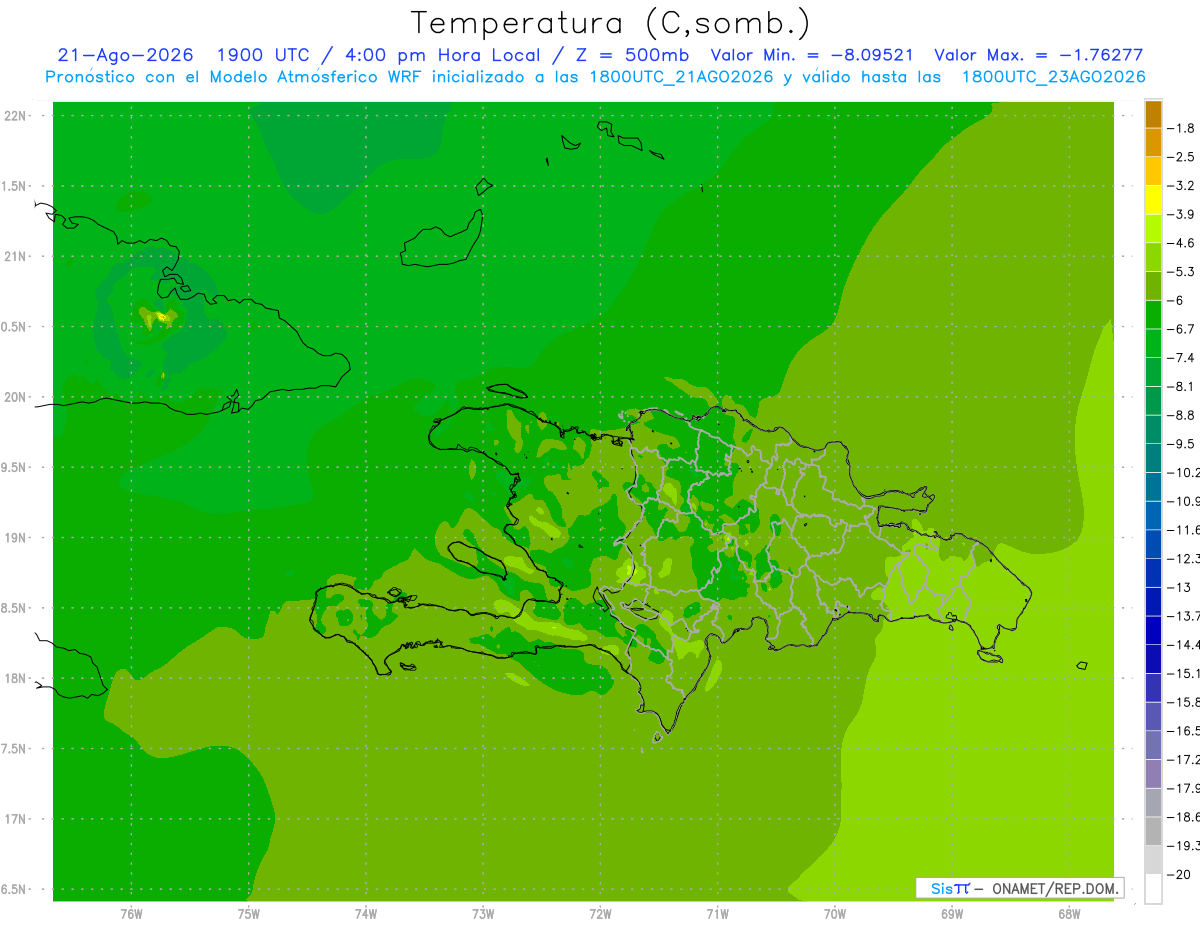The width and height of the screenshot is (1200, 927).
Task: Click the '22N' latitude label
Action: pos(17,116)
